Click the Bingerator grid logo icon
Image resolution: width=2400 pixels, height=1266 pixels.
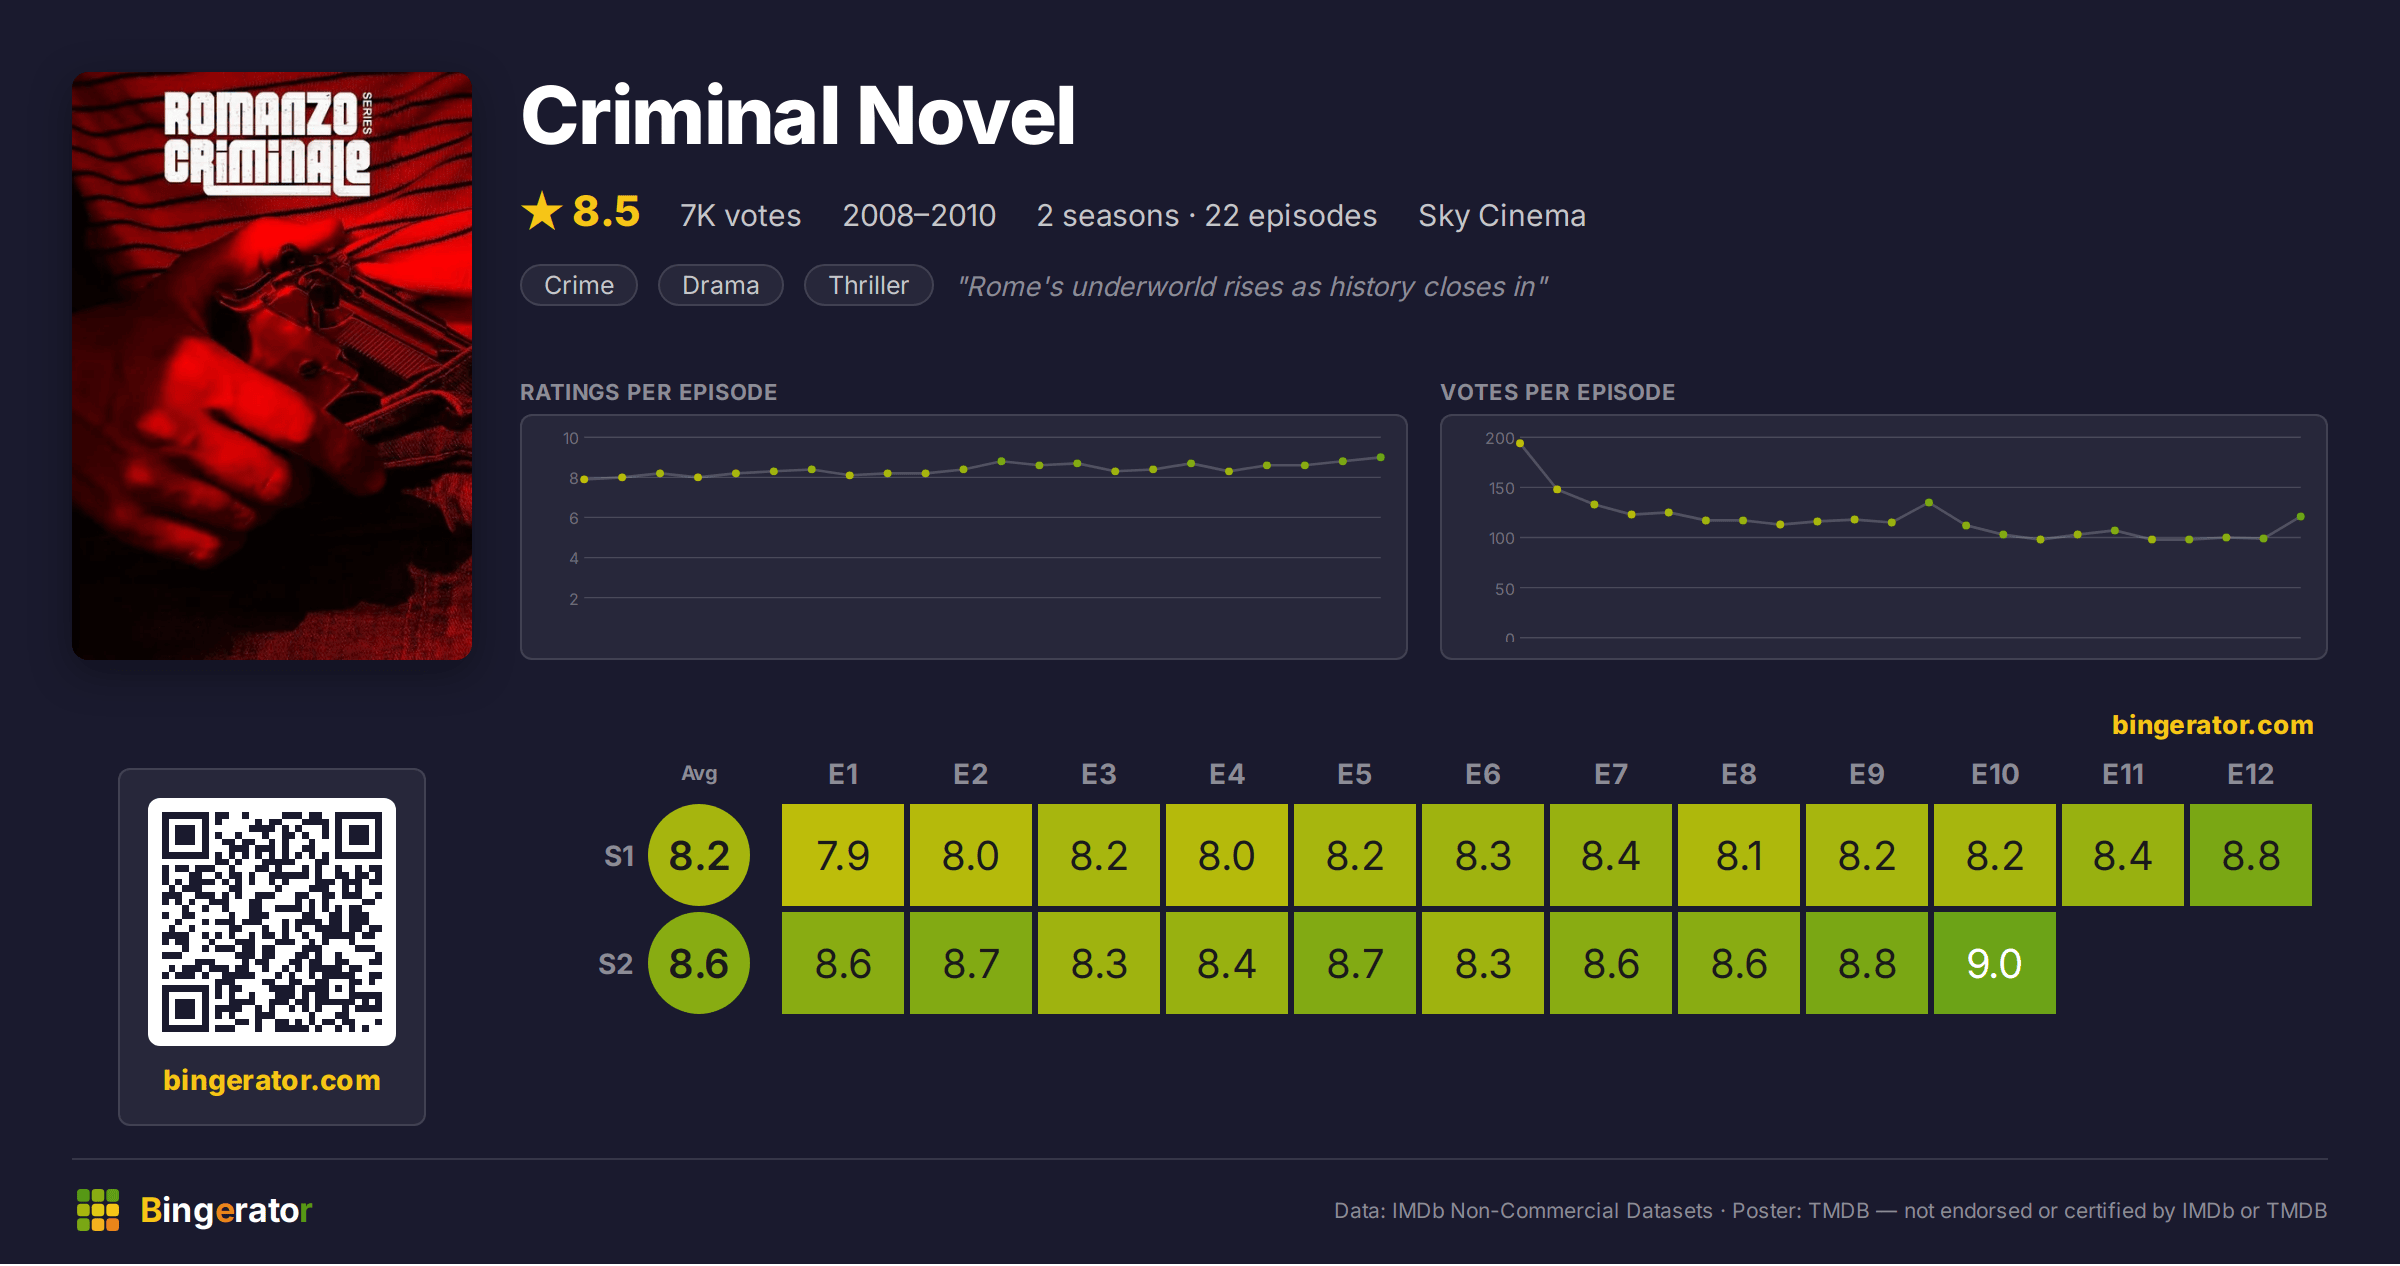coord(98,1210)
